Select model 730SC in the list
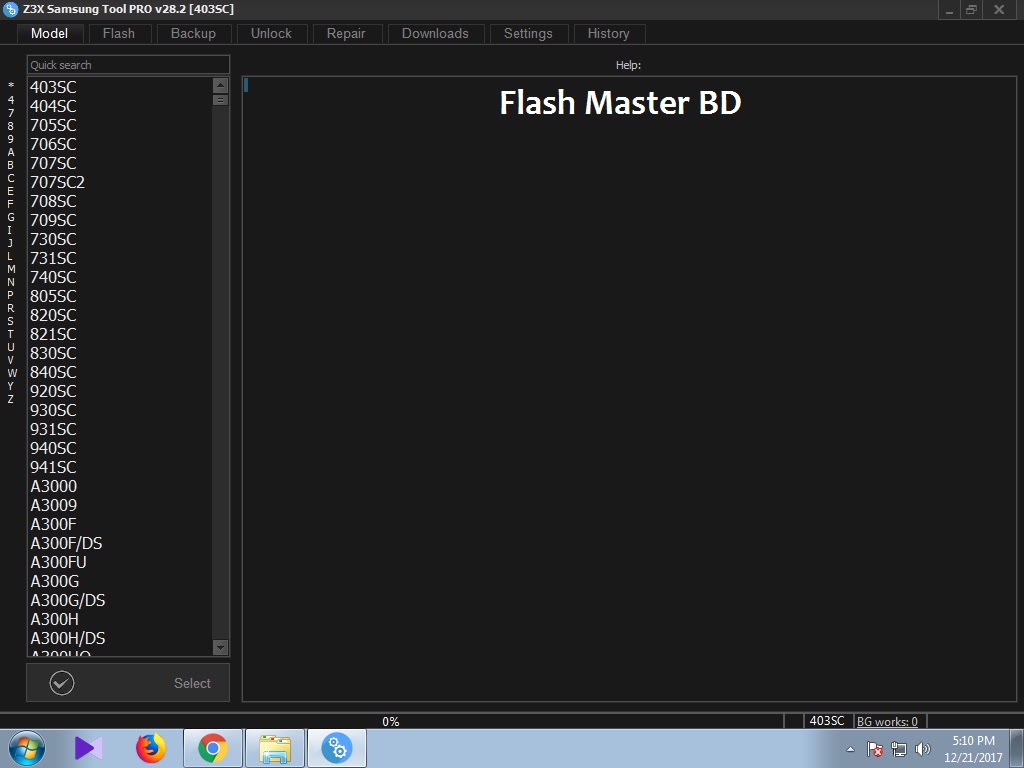The width and height of the screenshot is (1024, 768). (x=120, y=239)
